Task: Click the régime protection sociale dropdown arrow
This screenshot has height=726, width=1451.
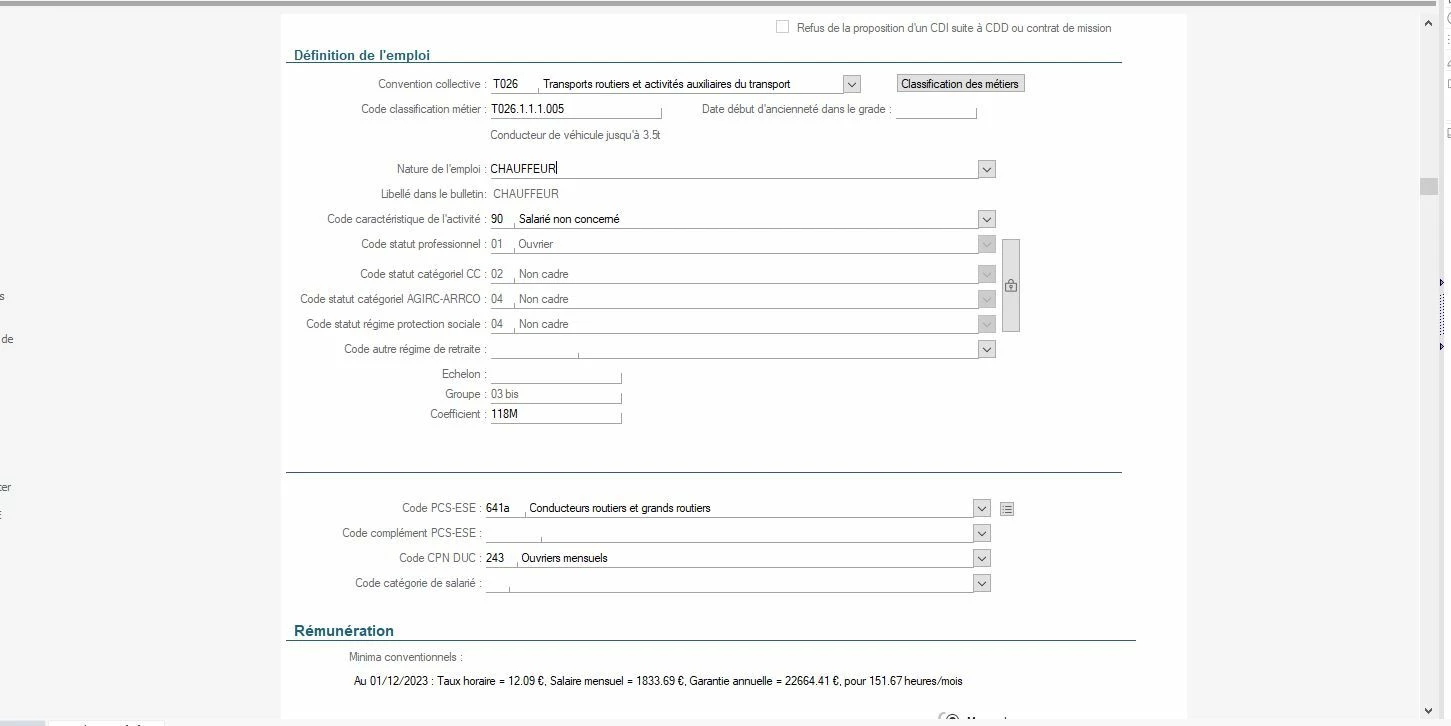Action: coord(987,324)
